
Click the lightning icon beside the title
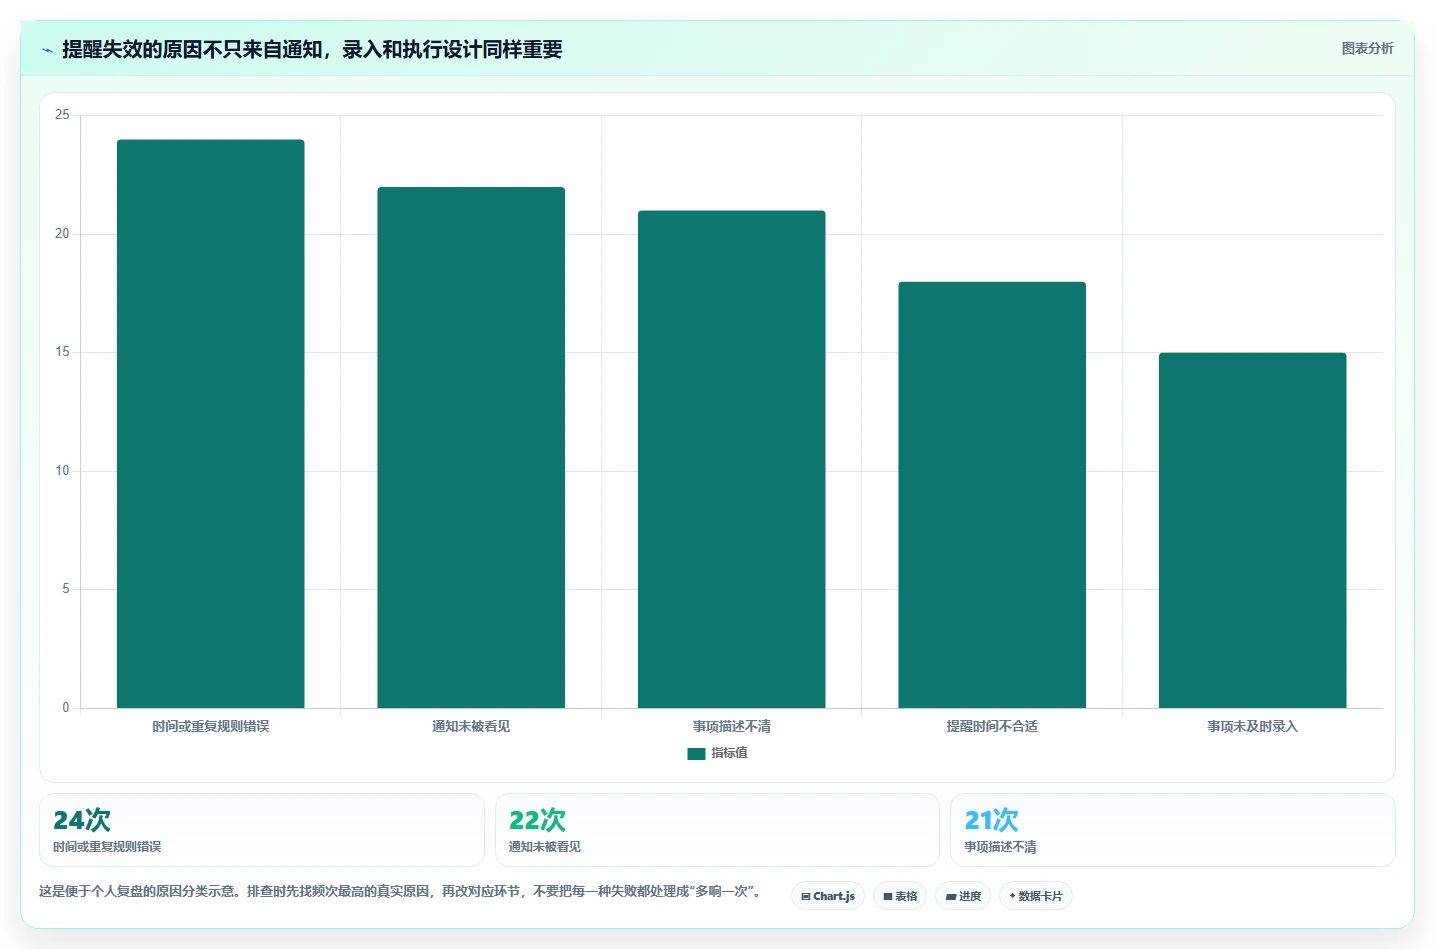click(47, 50)
